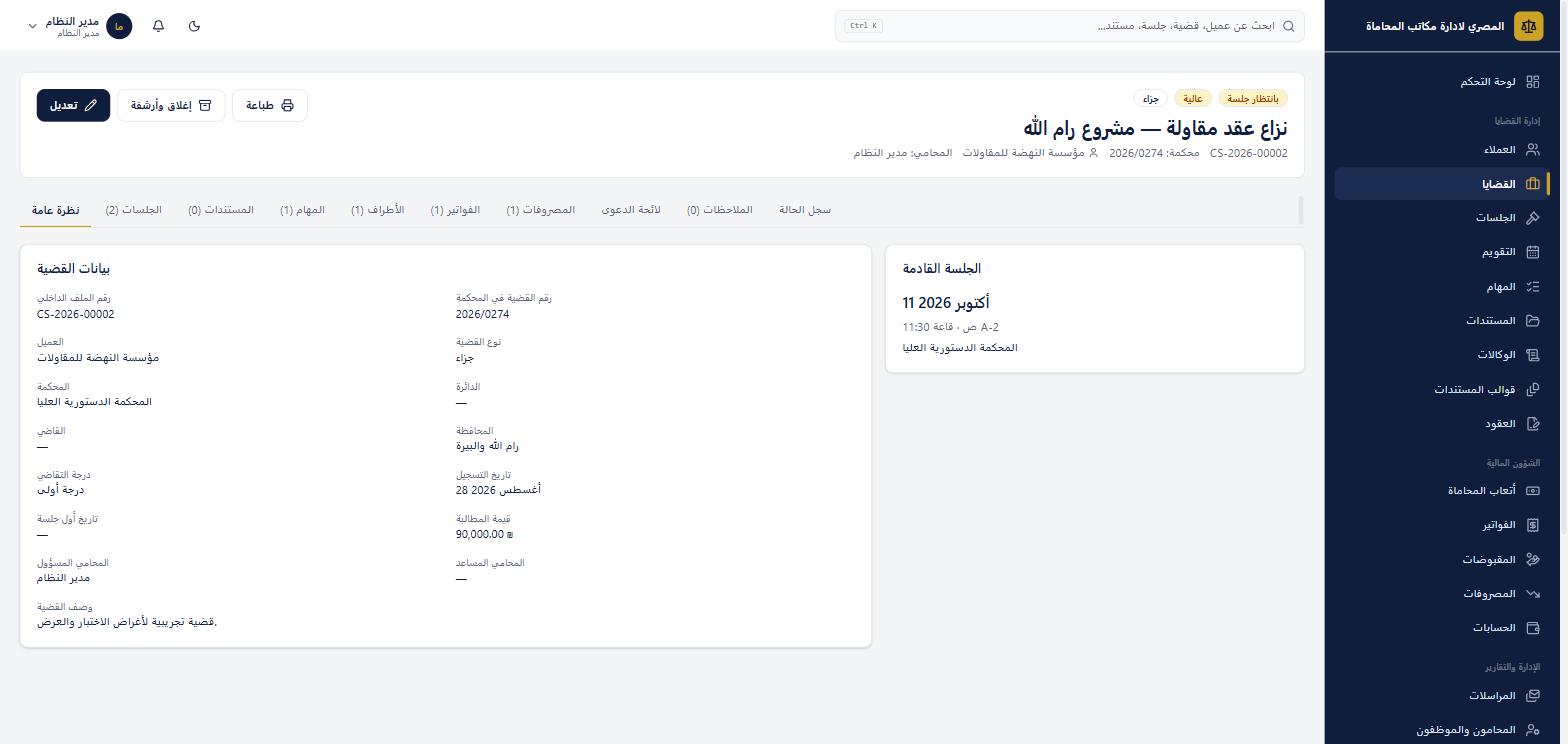Click the عالية priority badge
Screen dimensions: 1568x744
pos(1193,99)
